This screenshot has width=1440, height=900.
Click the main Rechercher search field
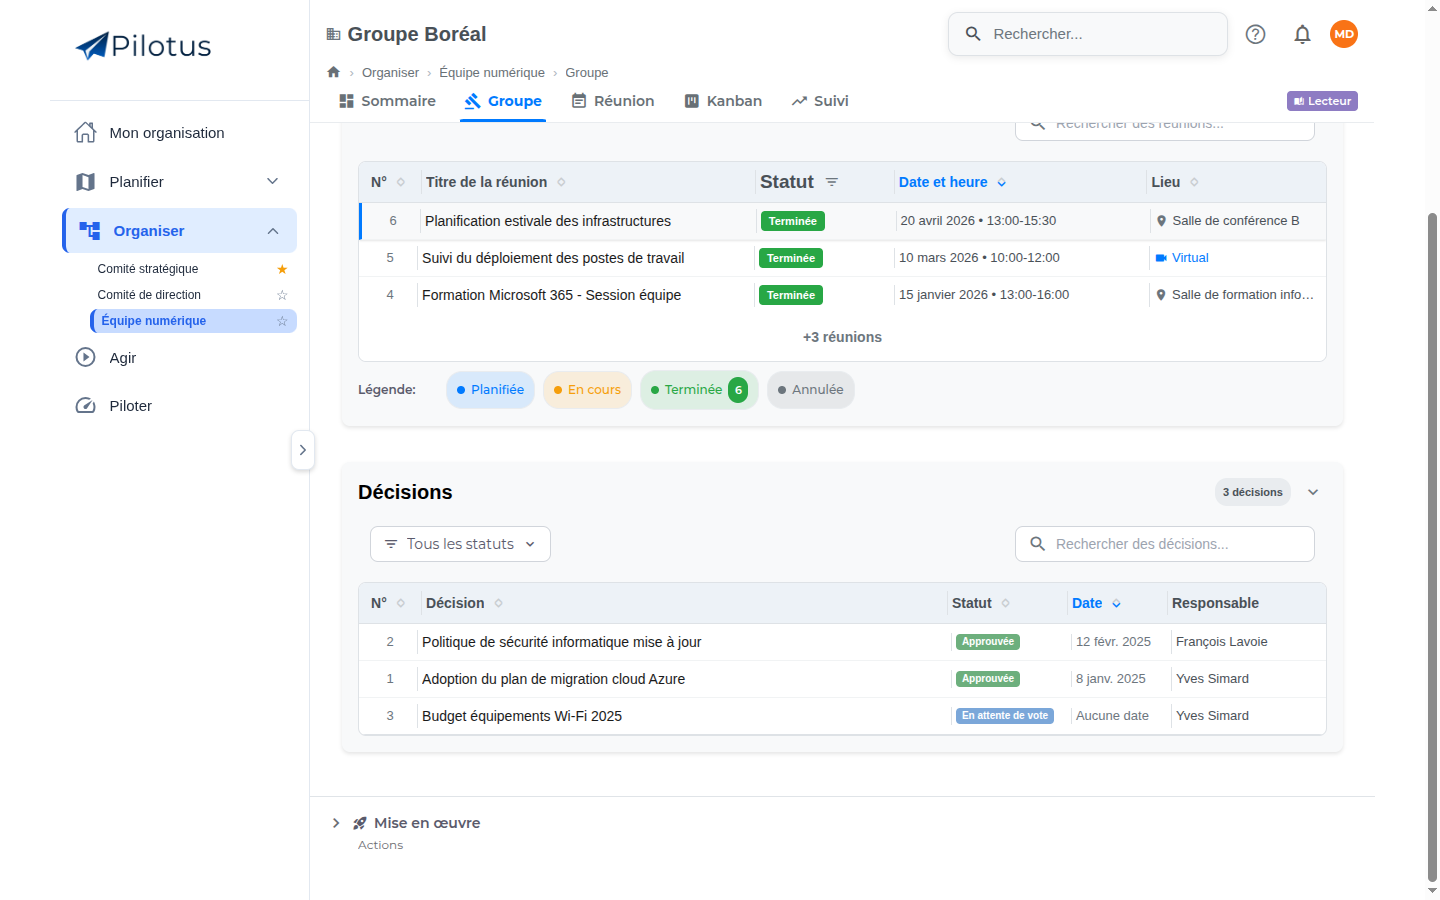1088,34
